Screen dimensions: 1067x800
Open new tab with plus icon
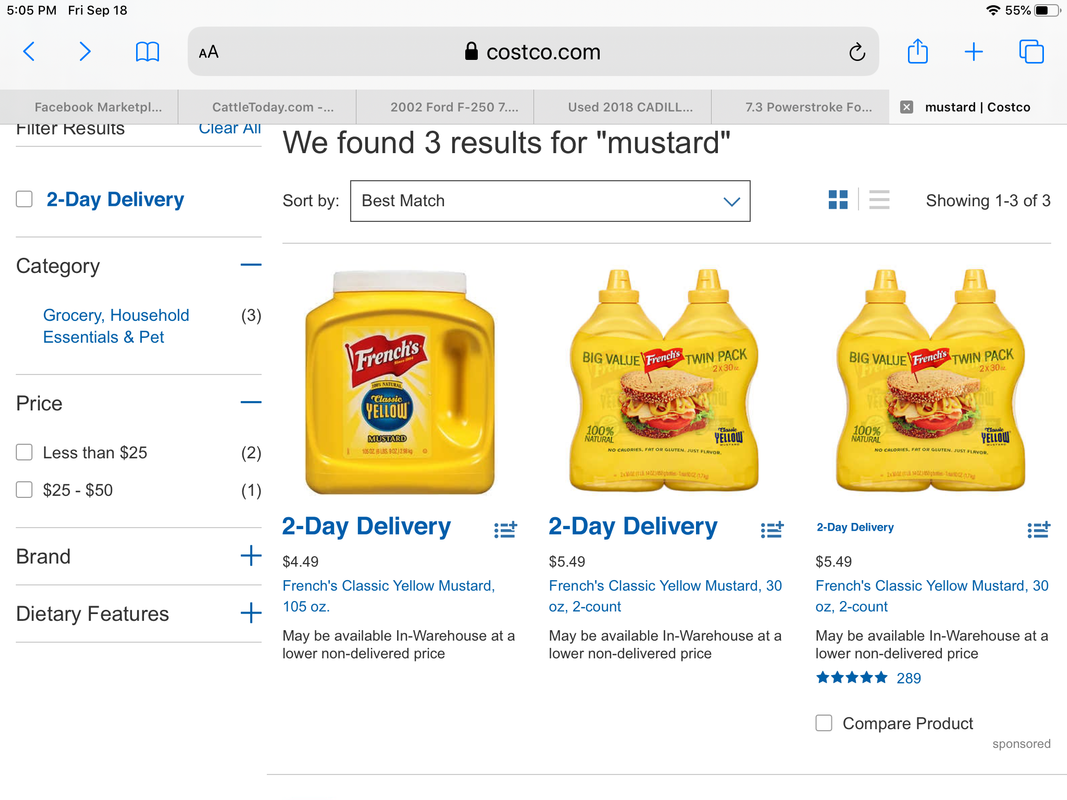pos(974,52)
